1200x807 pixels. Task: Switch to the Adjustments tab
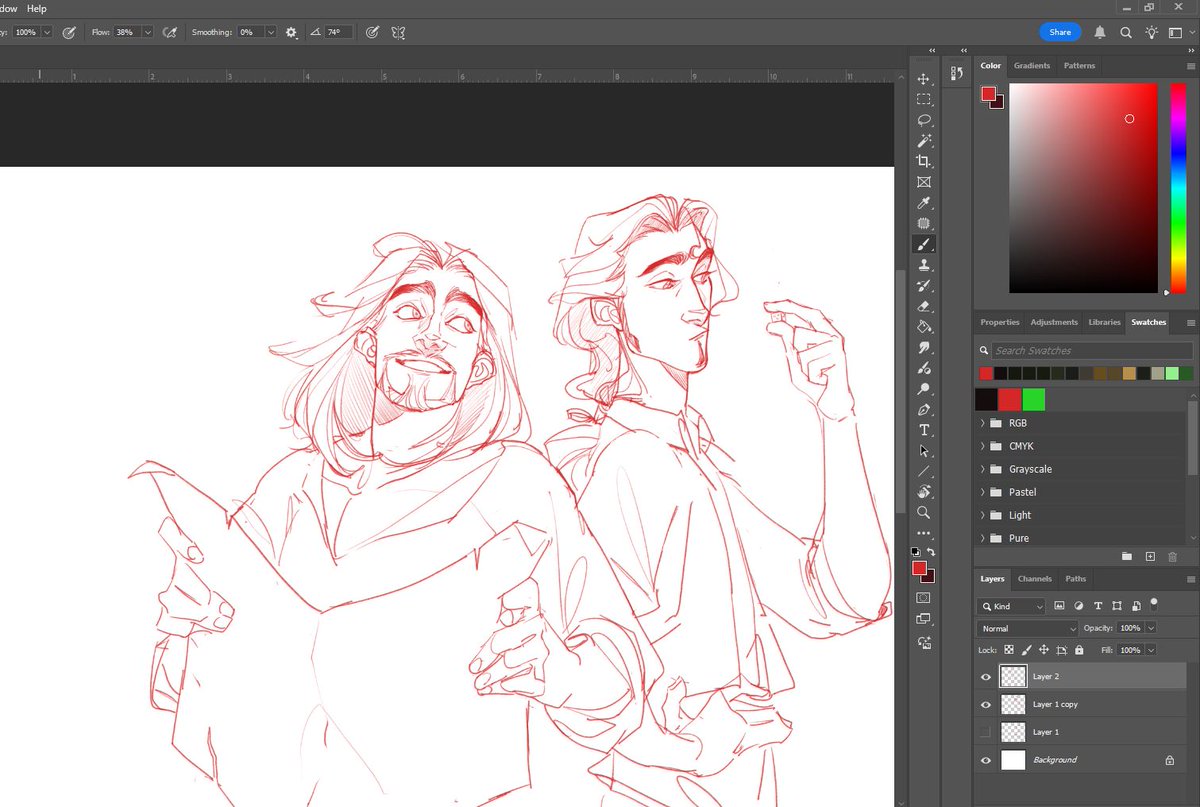point(1054,322)
